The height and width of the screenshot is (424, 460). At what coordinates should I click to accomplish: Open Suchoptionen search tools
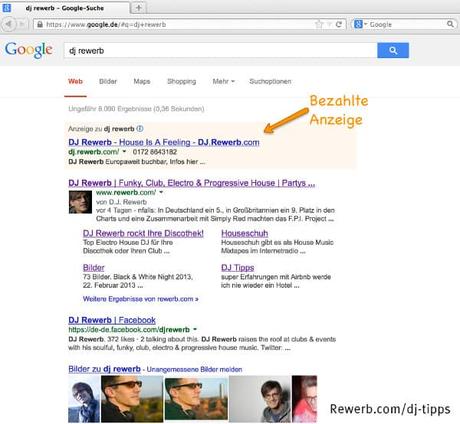click(x=270, y=81)
